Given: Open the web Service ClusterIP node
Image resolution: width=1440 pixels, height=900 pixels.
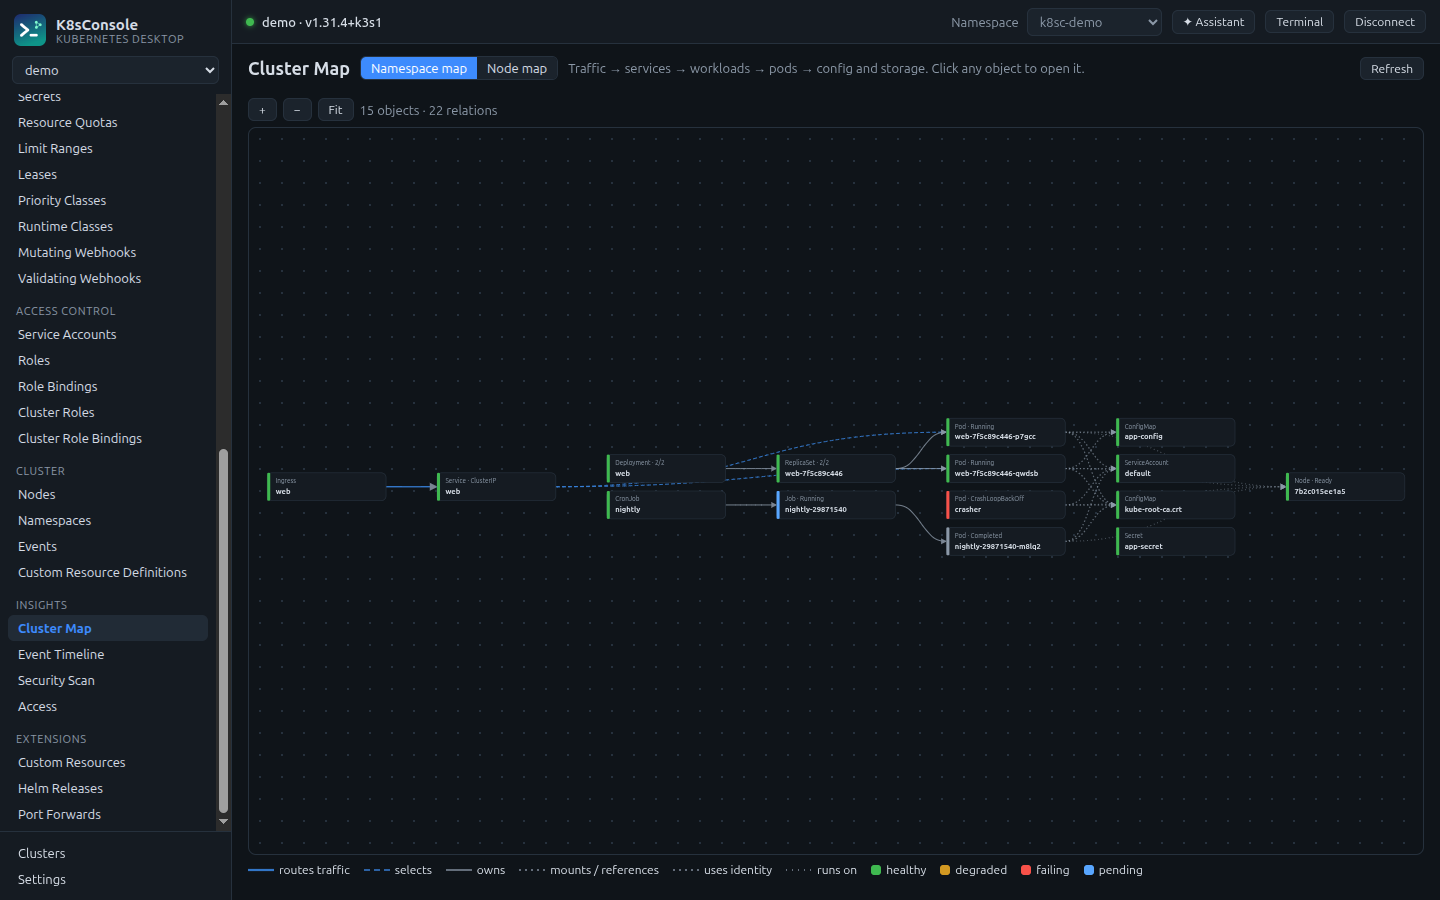Looking at the screenshot, I should (497, 486).
